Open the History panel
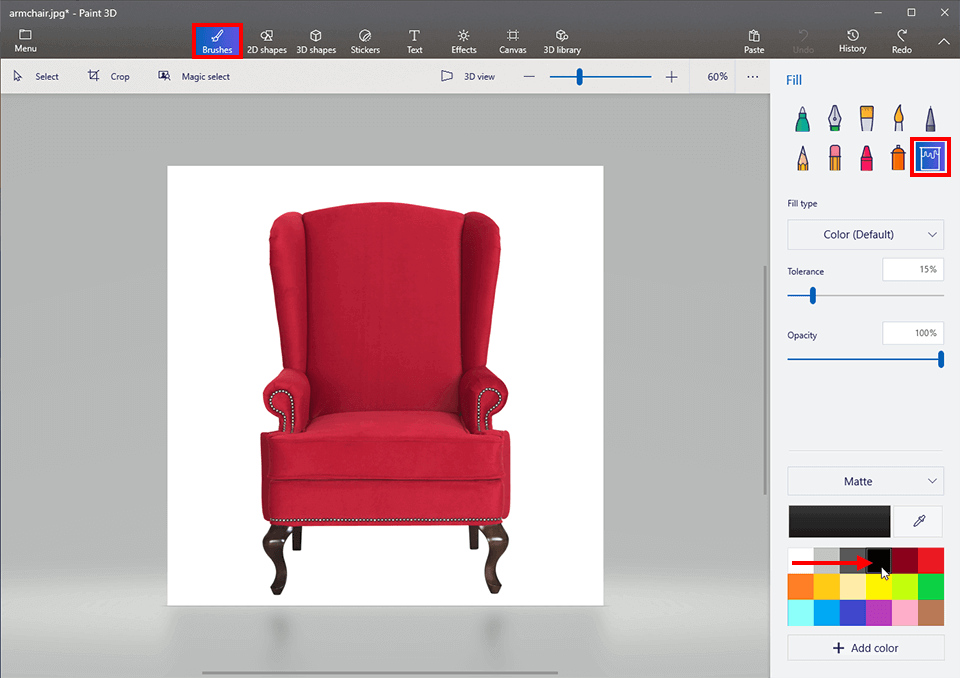The width and height of the screenshot is (960, 678). [x=852, y=41]
